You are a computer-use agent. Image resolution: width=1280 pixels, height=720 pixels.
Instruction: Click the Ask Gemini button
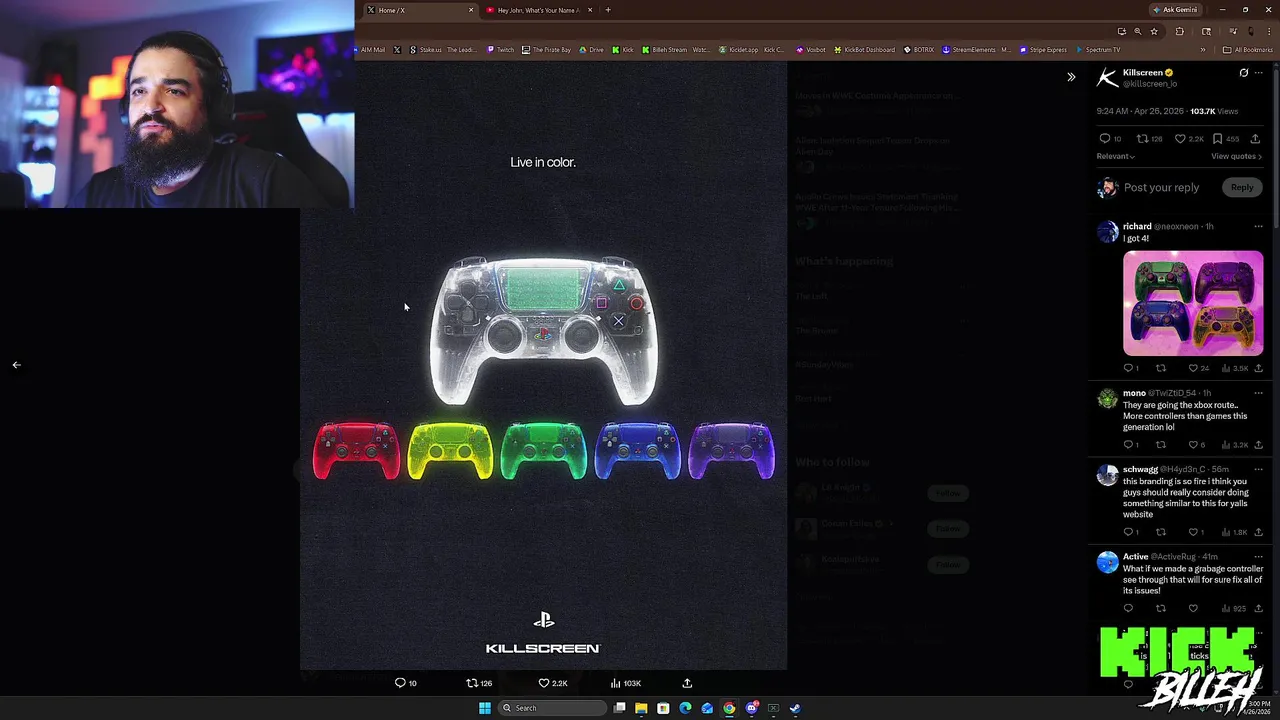(x=1175, y=10)
